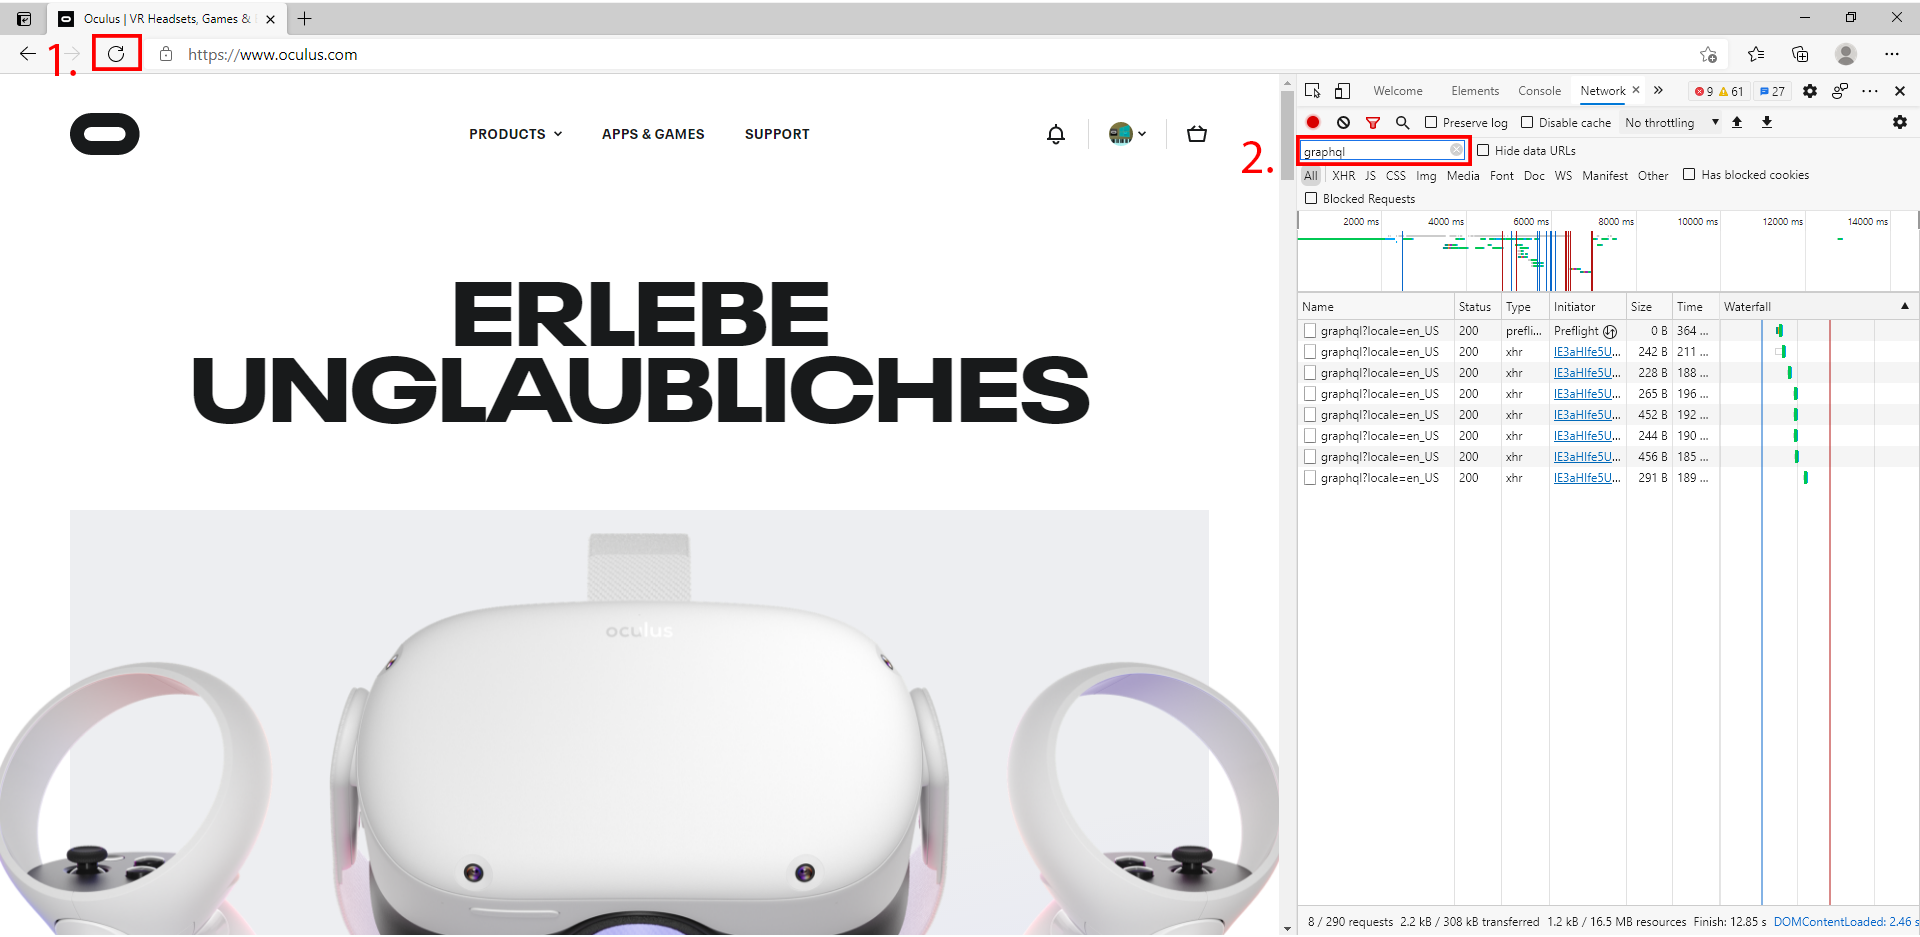The width and height of the screenshot is (1920, 937).
Task: Open the initiator link for the 291 B request
Action: 1587,478
